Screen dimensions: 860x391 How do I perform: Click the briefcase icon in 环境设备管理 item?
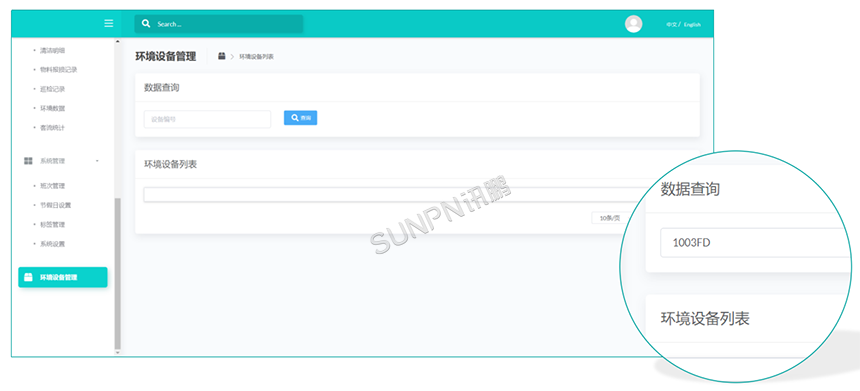point(29,277)
